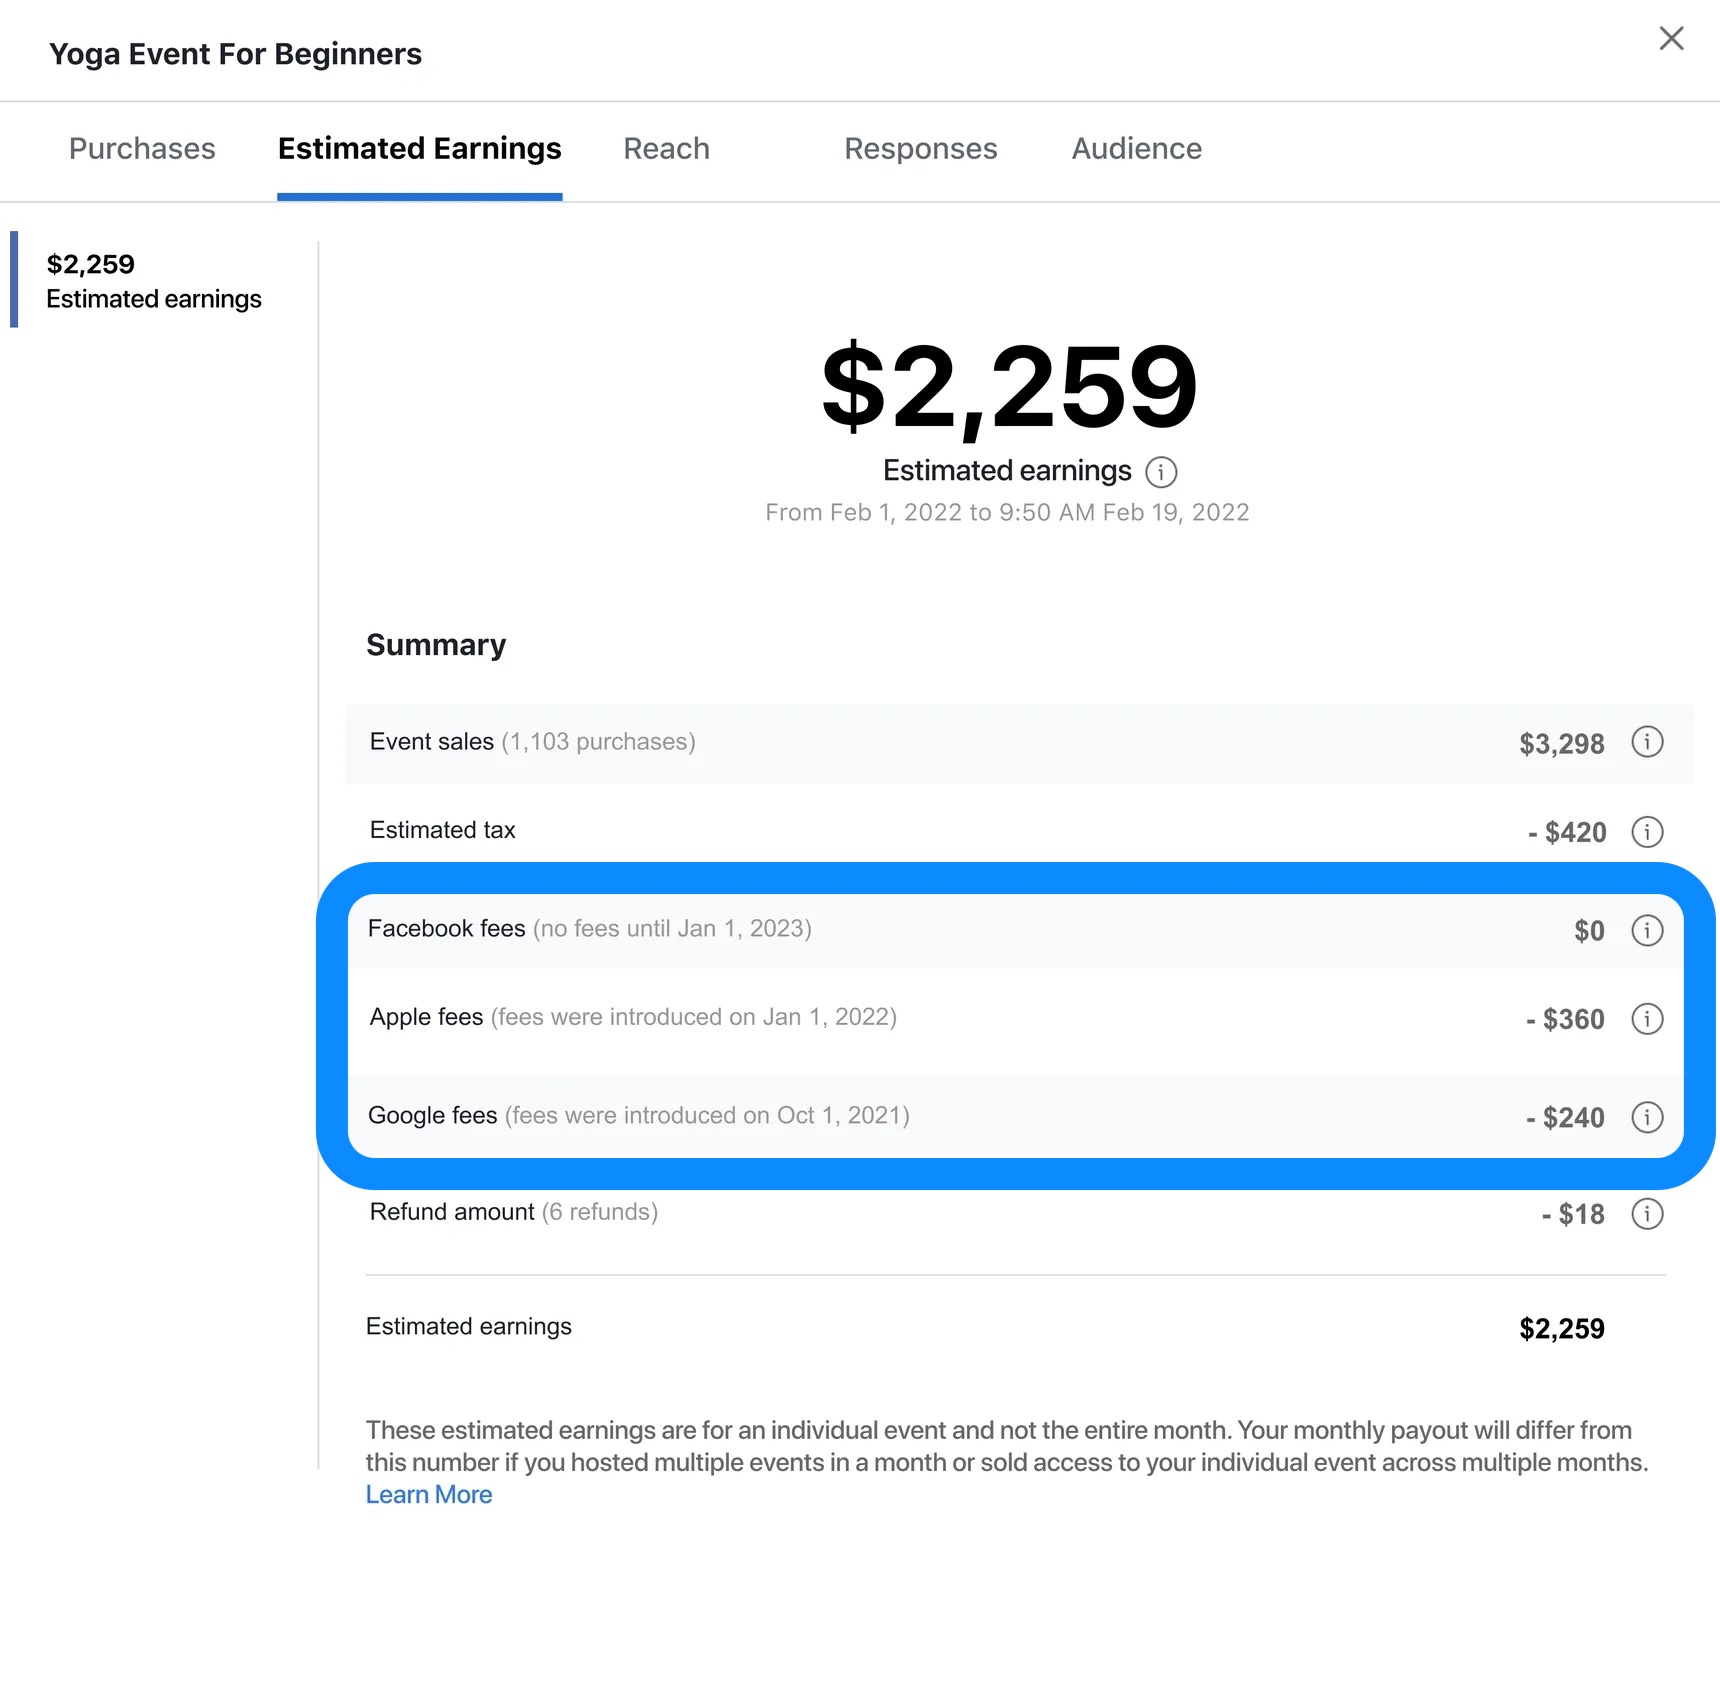This screenshot has width=1720, height=1684.
Task: View the Audience tab
Action: click(x=1136, y=149)
